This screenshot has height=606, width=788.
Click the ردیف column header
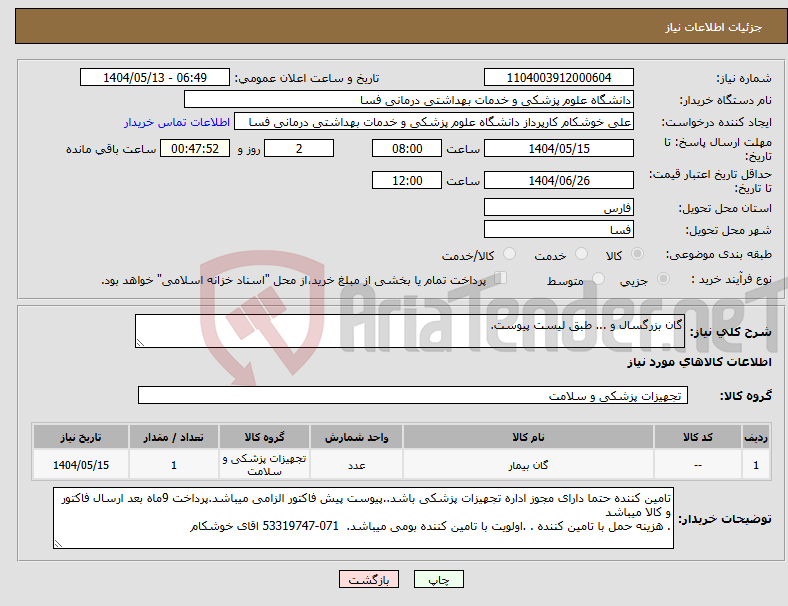755,437
